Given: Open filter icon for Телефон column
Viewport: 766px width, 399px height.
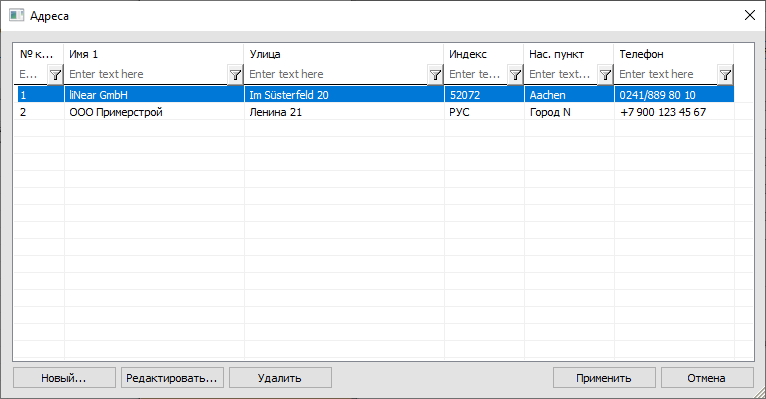Looking at the screenshot, I should 725,75.
